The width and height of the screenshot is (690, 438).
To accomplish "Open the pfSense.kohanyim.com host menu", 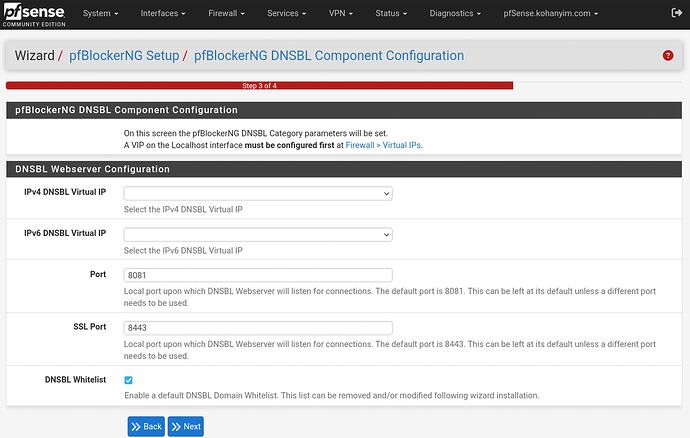I will click(551, 13).
